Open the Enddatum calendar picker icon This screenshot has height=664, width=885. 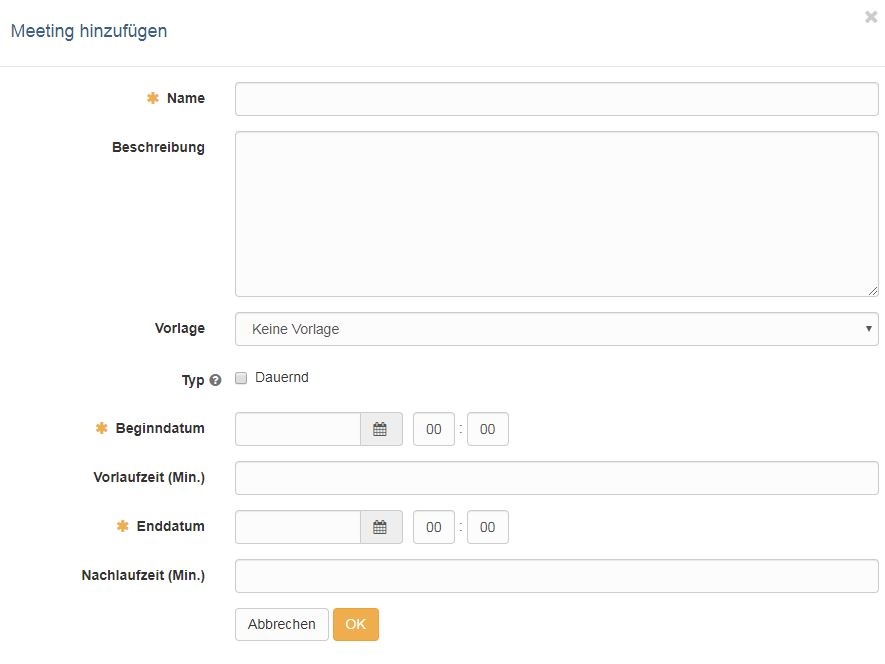coord(380,527)
